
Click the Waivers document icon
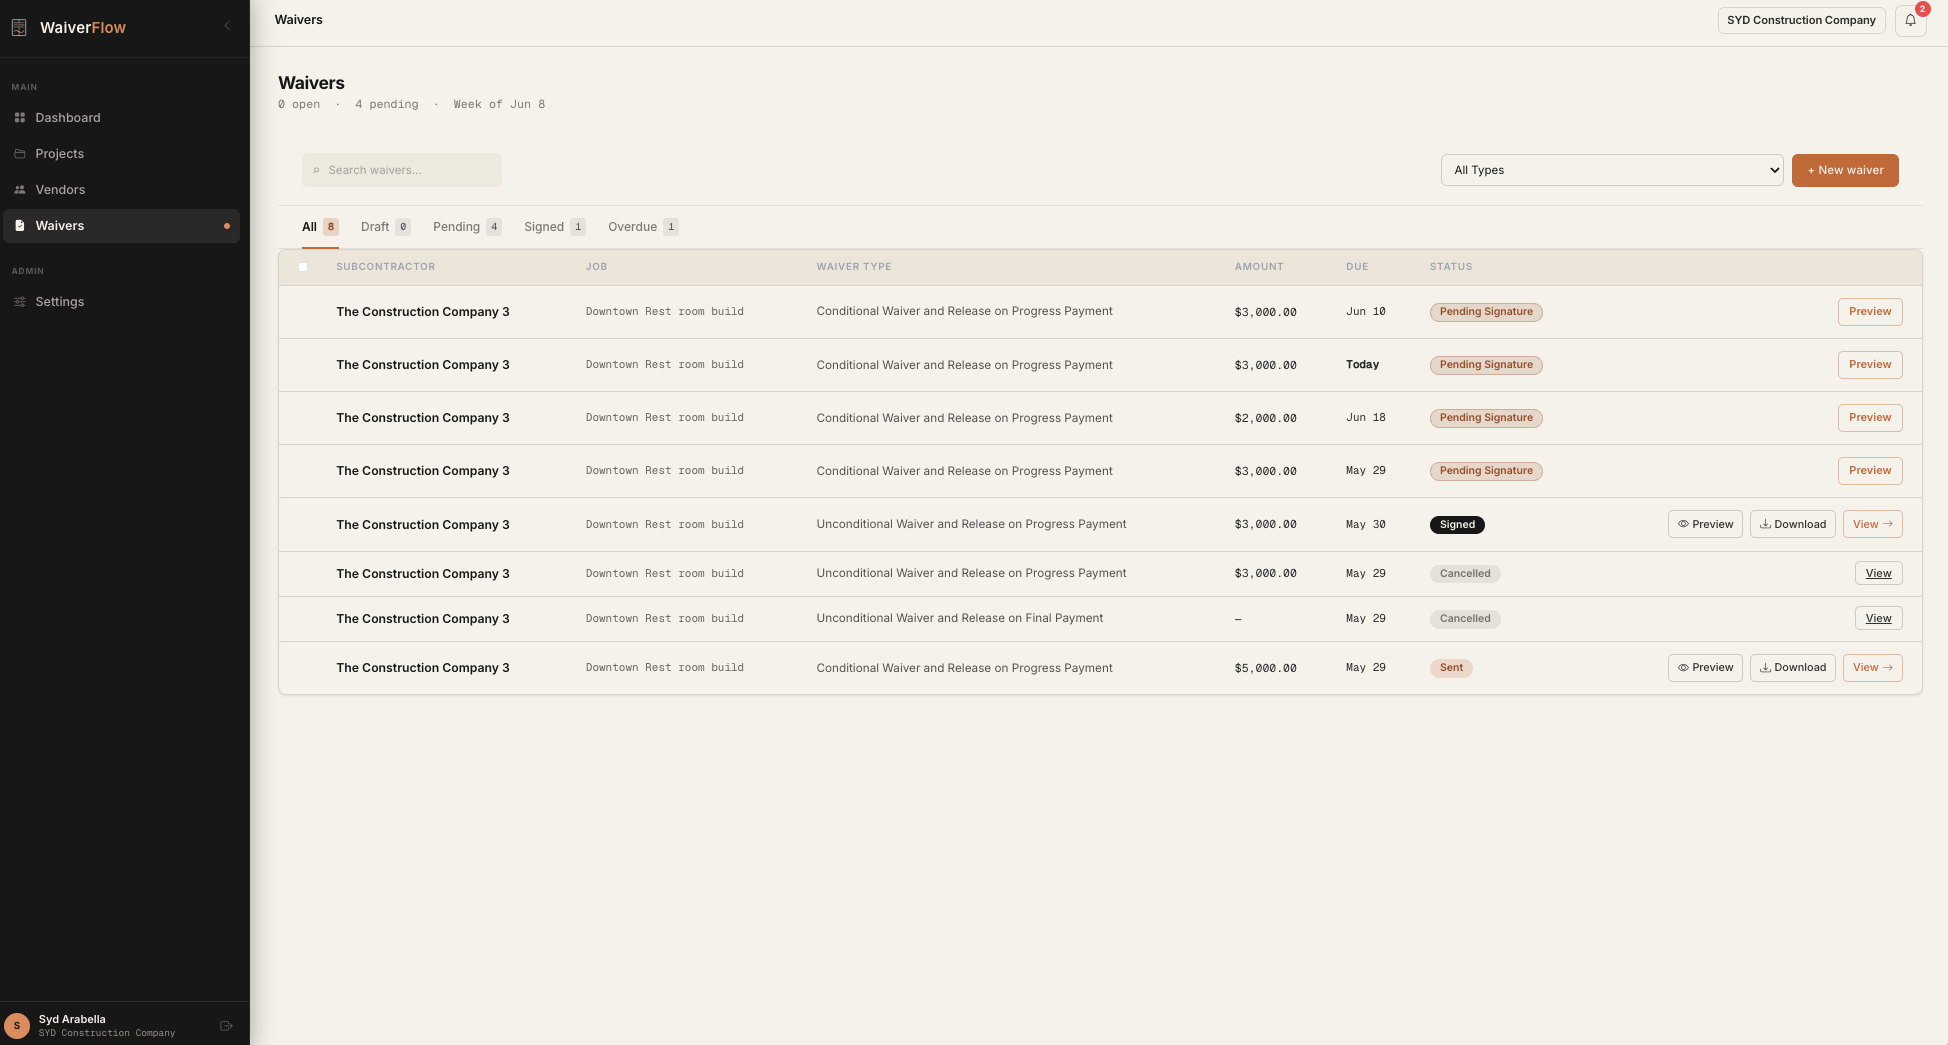[x=19, y=226]
